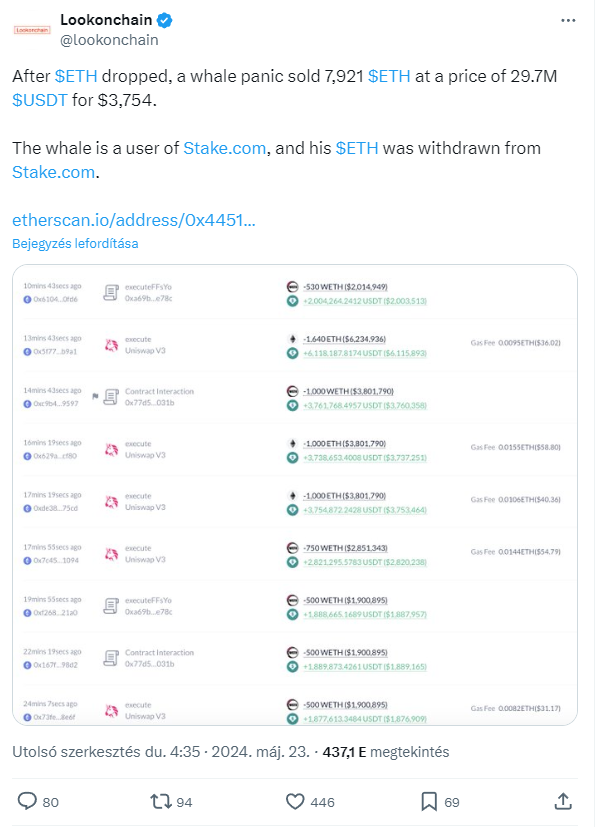Like the tweet with heart icon

point(295,802)
